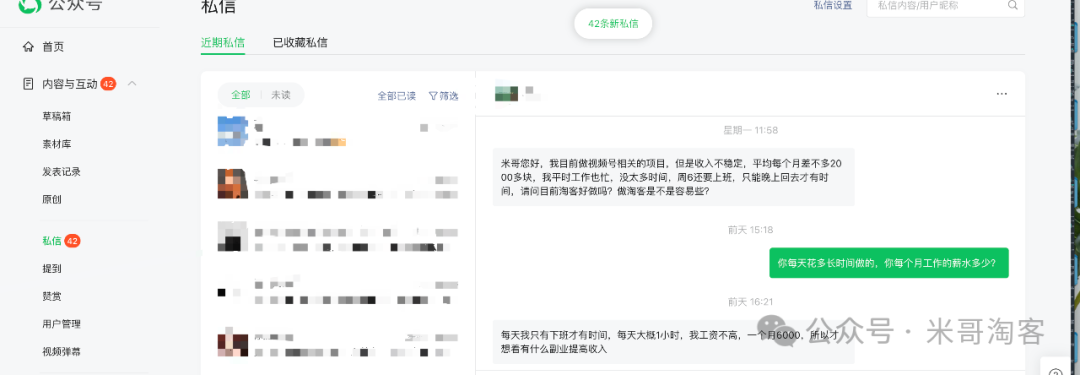This screenshot has height=375, width=1080.
Task: Click timestamp 前天 15:18
Action: (x=750, y=230)
